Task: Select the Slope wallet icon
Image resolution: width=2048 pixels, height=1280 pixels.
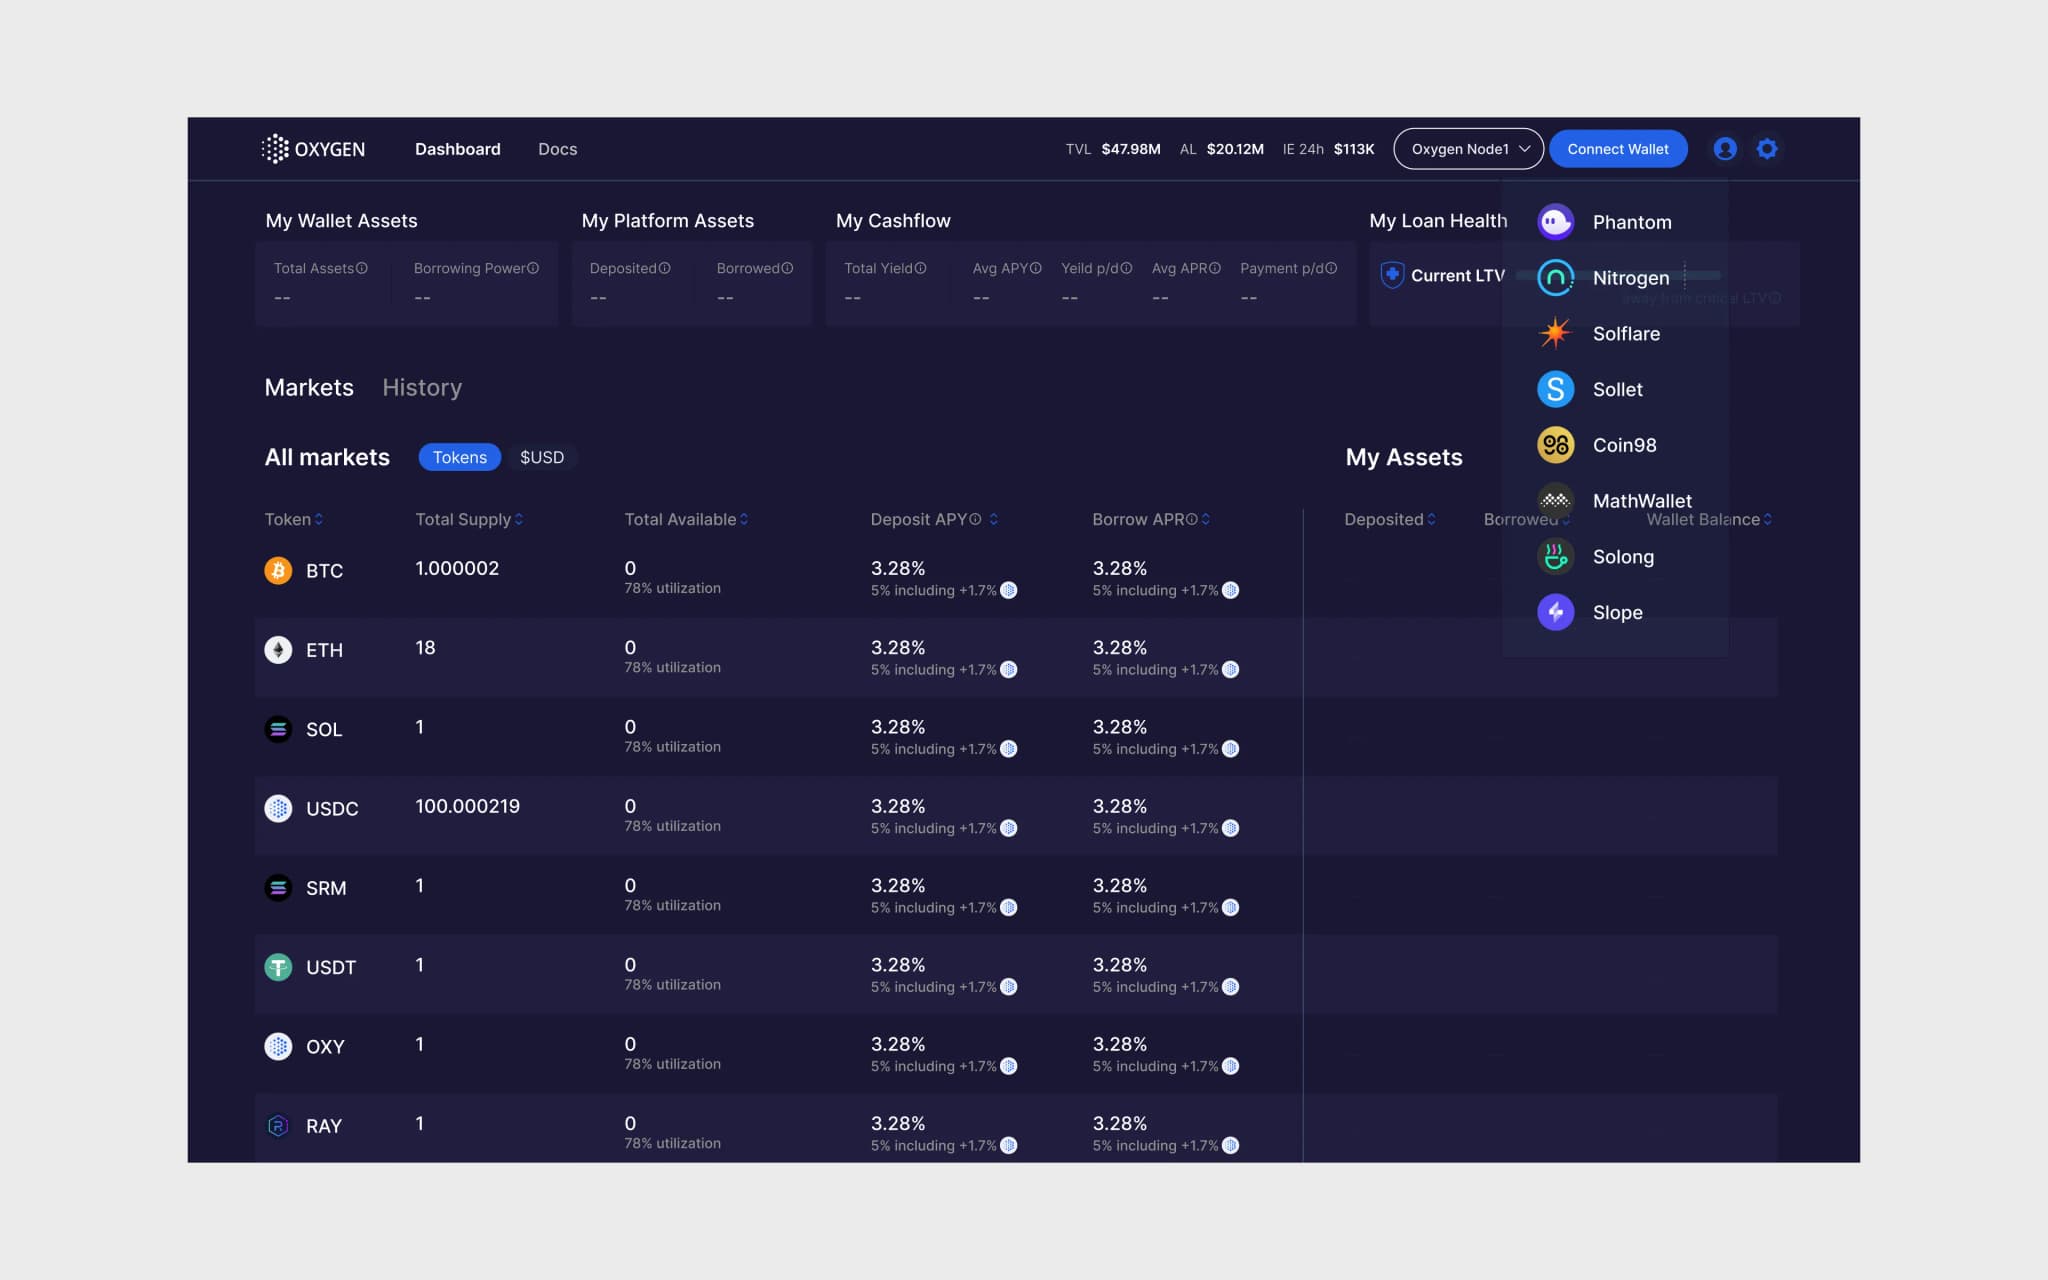Action: coord(1555,612)
